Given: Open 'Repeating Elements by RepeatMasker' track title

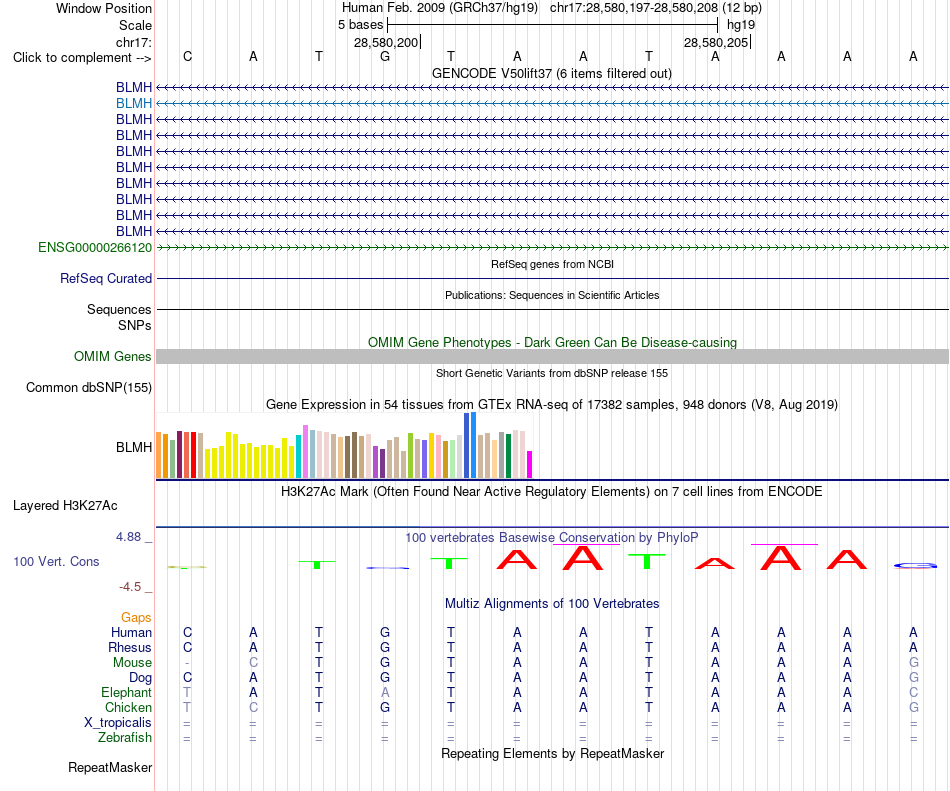Looking at the screenshot, I should 552,753.
